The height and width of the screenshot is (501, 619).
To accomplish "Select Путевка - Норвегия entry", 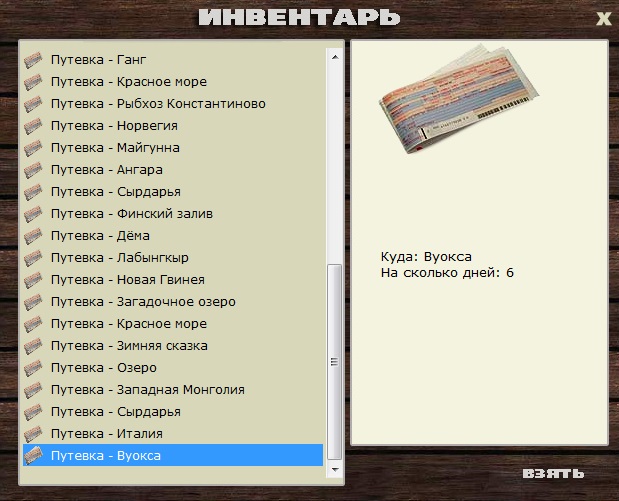I will pos(173,126).
